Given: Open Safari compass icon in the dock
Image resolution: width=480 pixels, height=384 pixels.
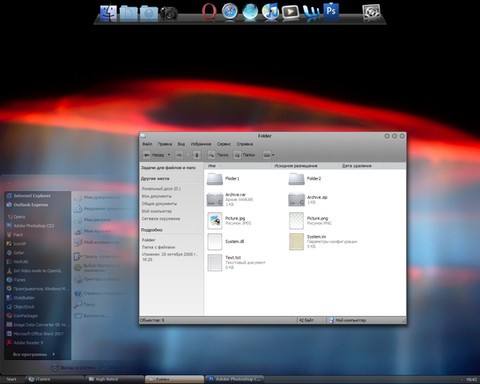Looking at the screenshot, I should [x=230, y=12].
